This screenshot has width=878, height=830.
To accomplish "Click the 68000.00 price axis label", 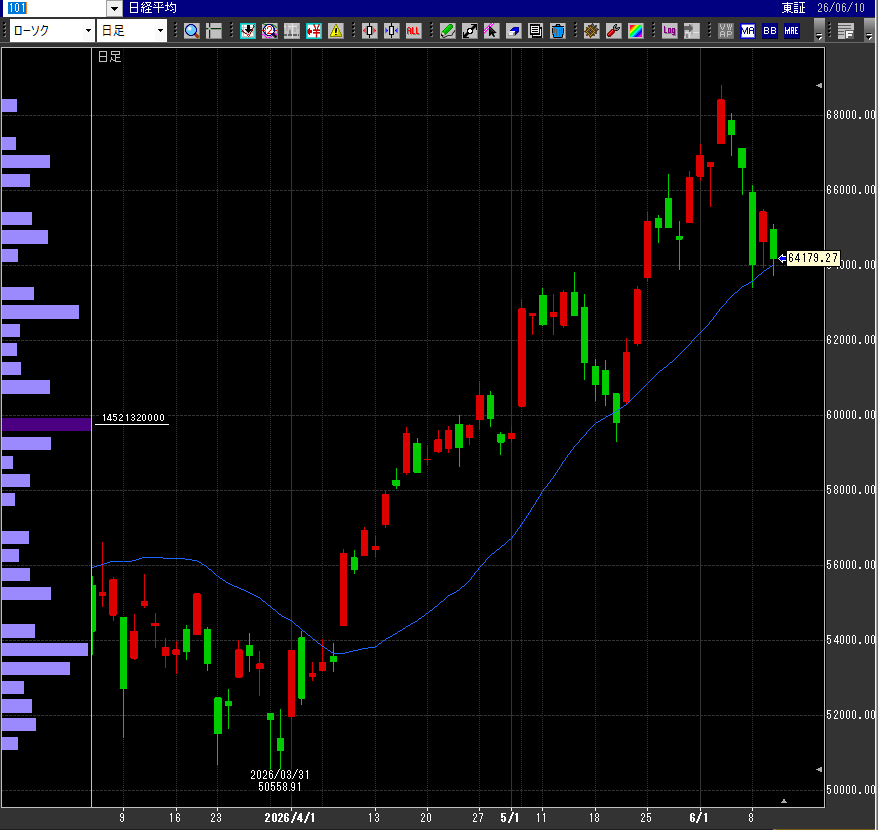I will [x=851, y=115].
